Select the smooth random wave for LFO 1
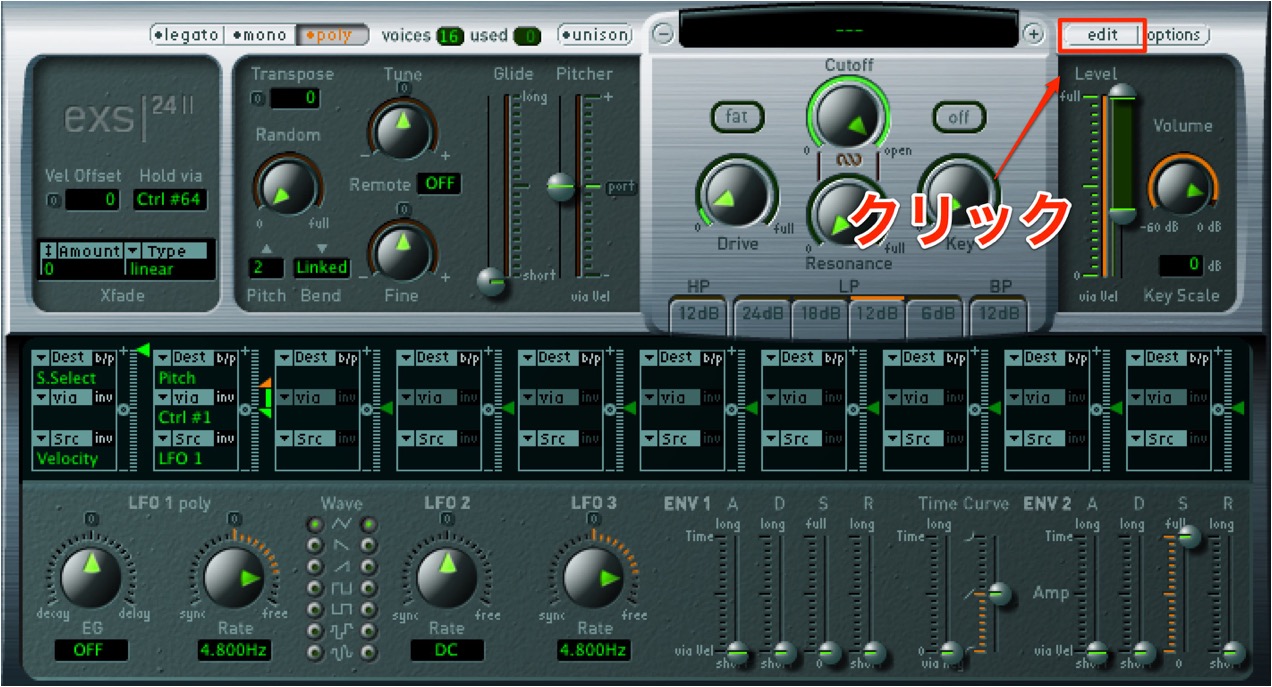The width and height of the screenshot is (1272, 687). coord(317,652)
